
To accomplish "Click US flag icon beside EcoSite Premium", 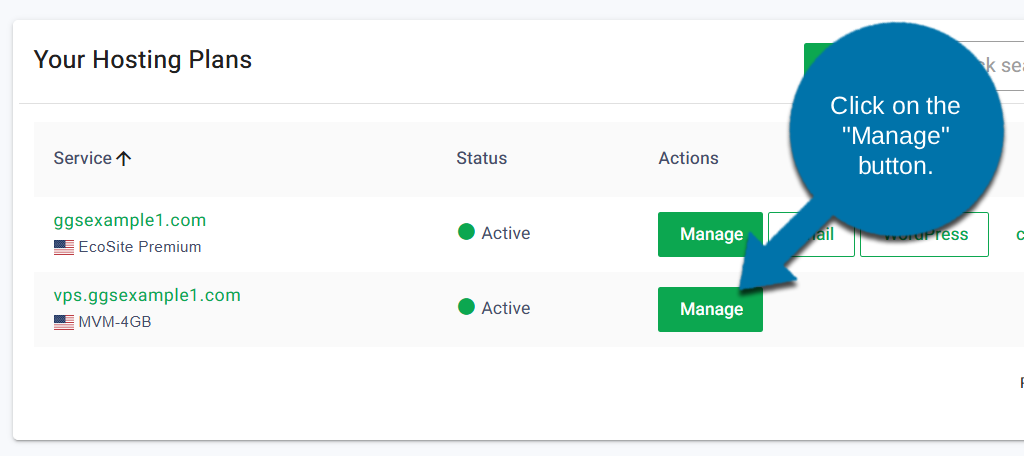I will tap(64, 248).
